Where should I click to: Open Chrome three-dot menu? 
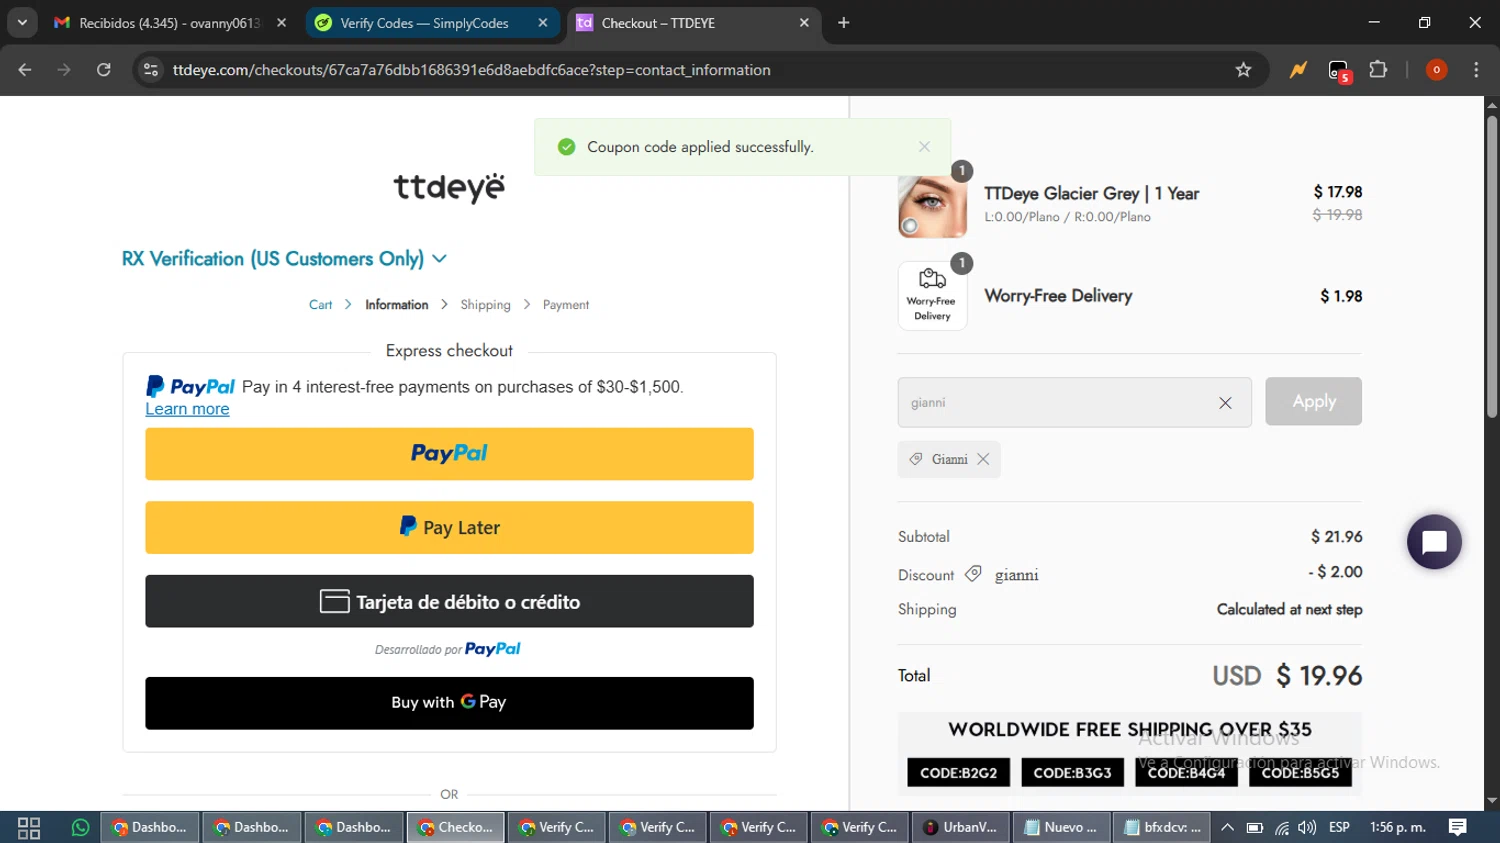[1476, 70]
